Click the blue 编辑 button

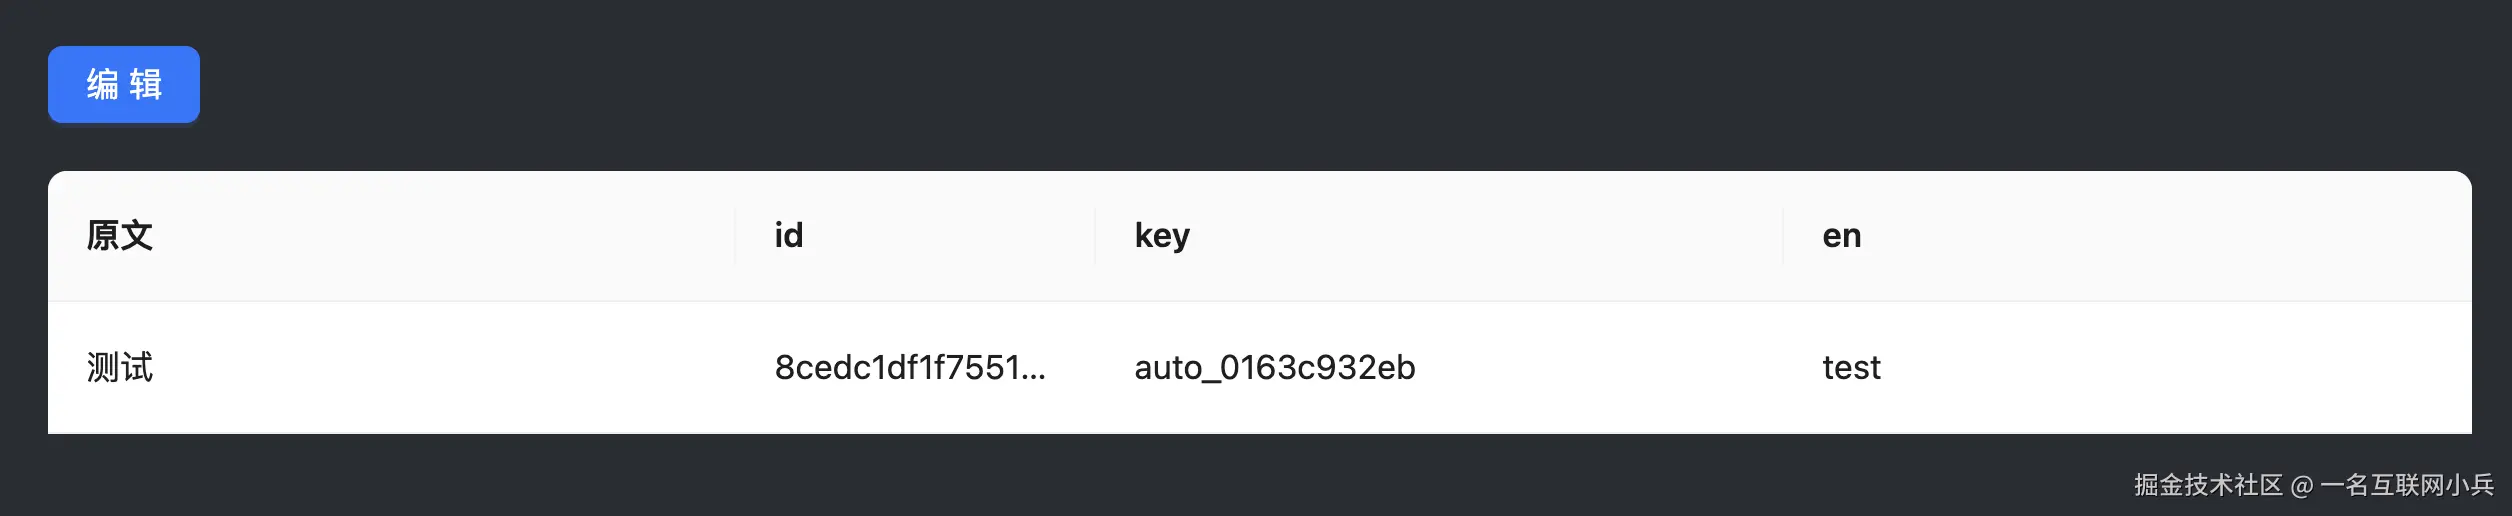coord(124,85)
